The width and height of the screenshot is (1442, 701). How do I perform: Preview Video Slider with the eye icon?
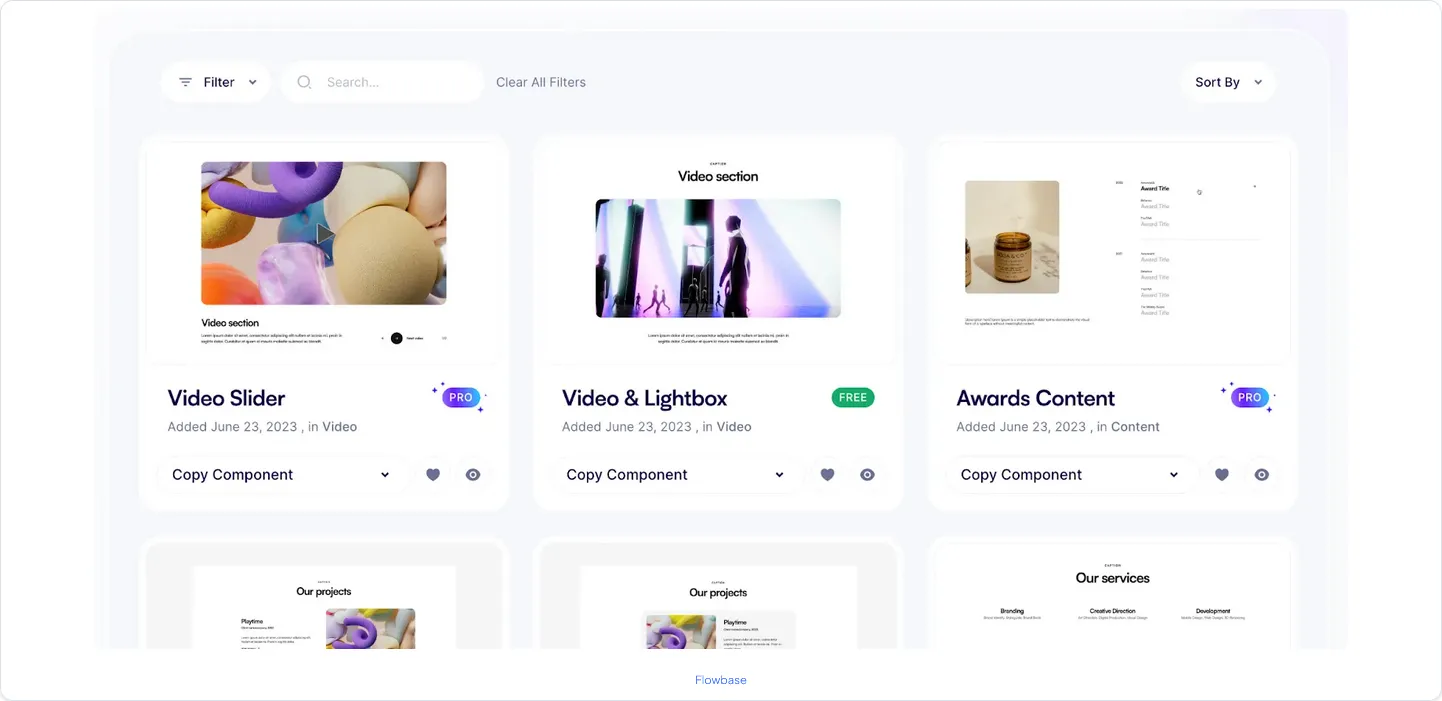click(x=473, y=475)
